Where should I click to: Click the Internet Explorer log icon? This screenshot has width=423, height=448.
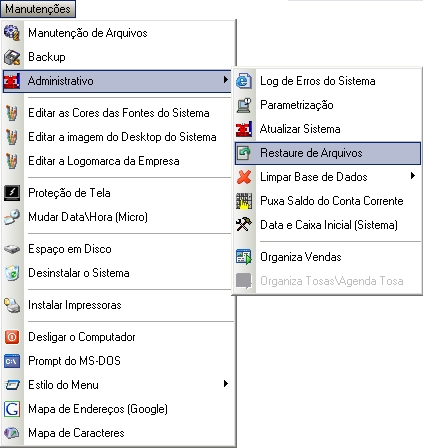[244, 81]
